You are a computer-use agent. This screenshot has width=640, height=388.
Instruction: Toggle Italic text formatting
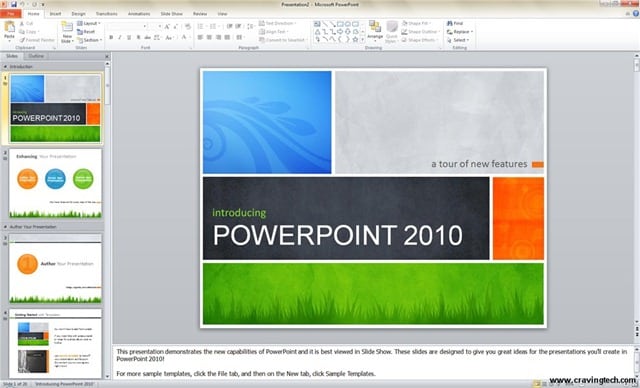pyautogui.click(x=120, y=38)
